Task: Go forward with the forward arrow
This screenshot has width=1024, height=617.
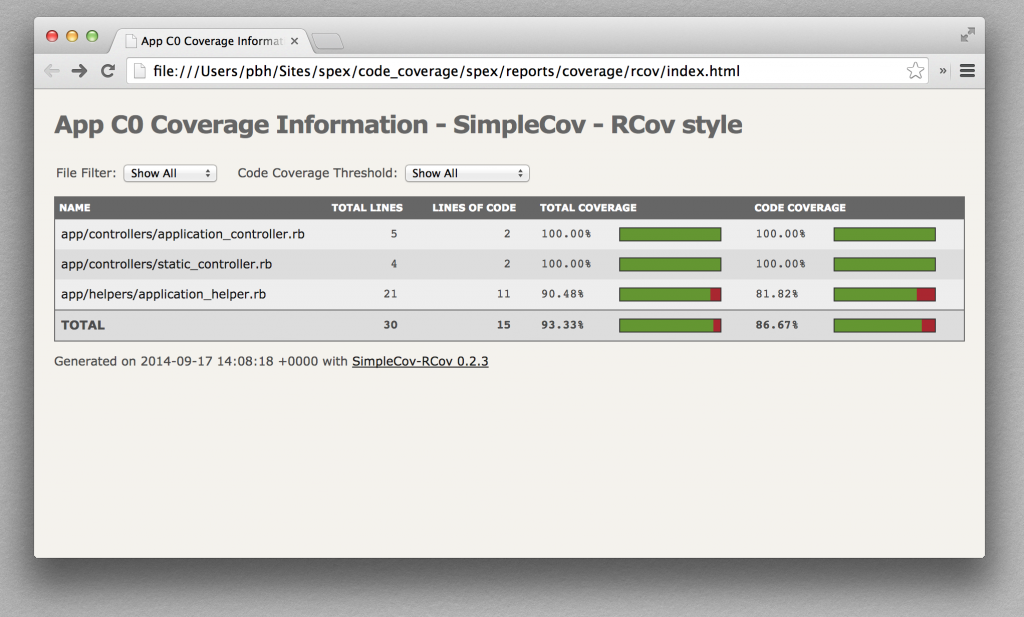Action: click(79, 71)
